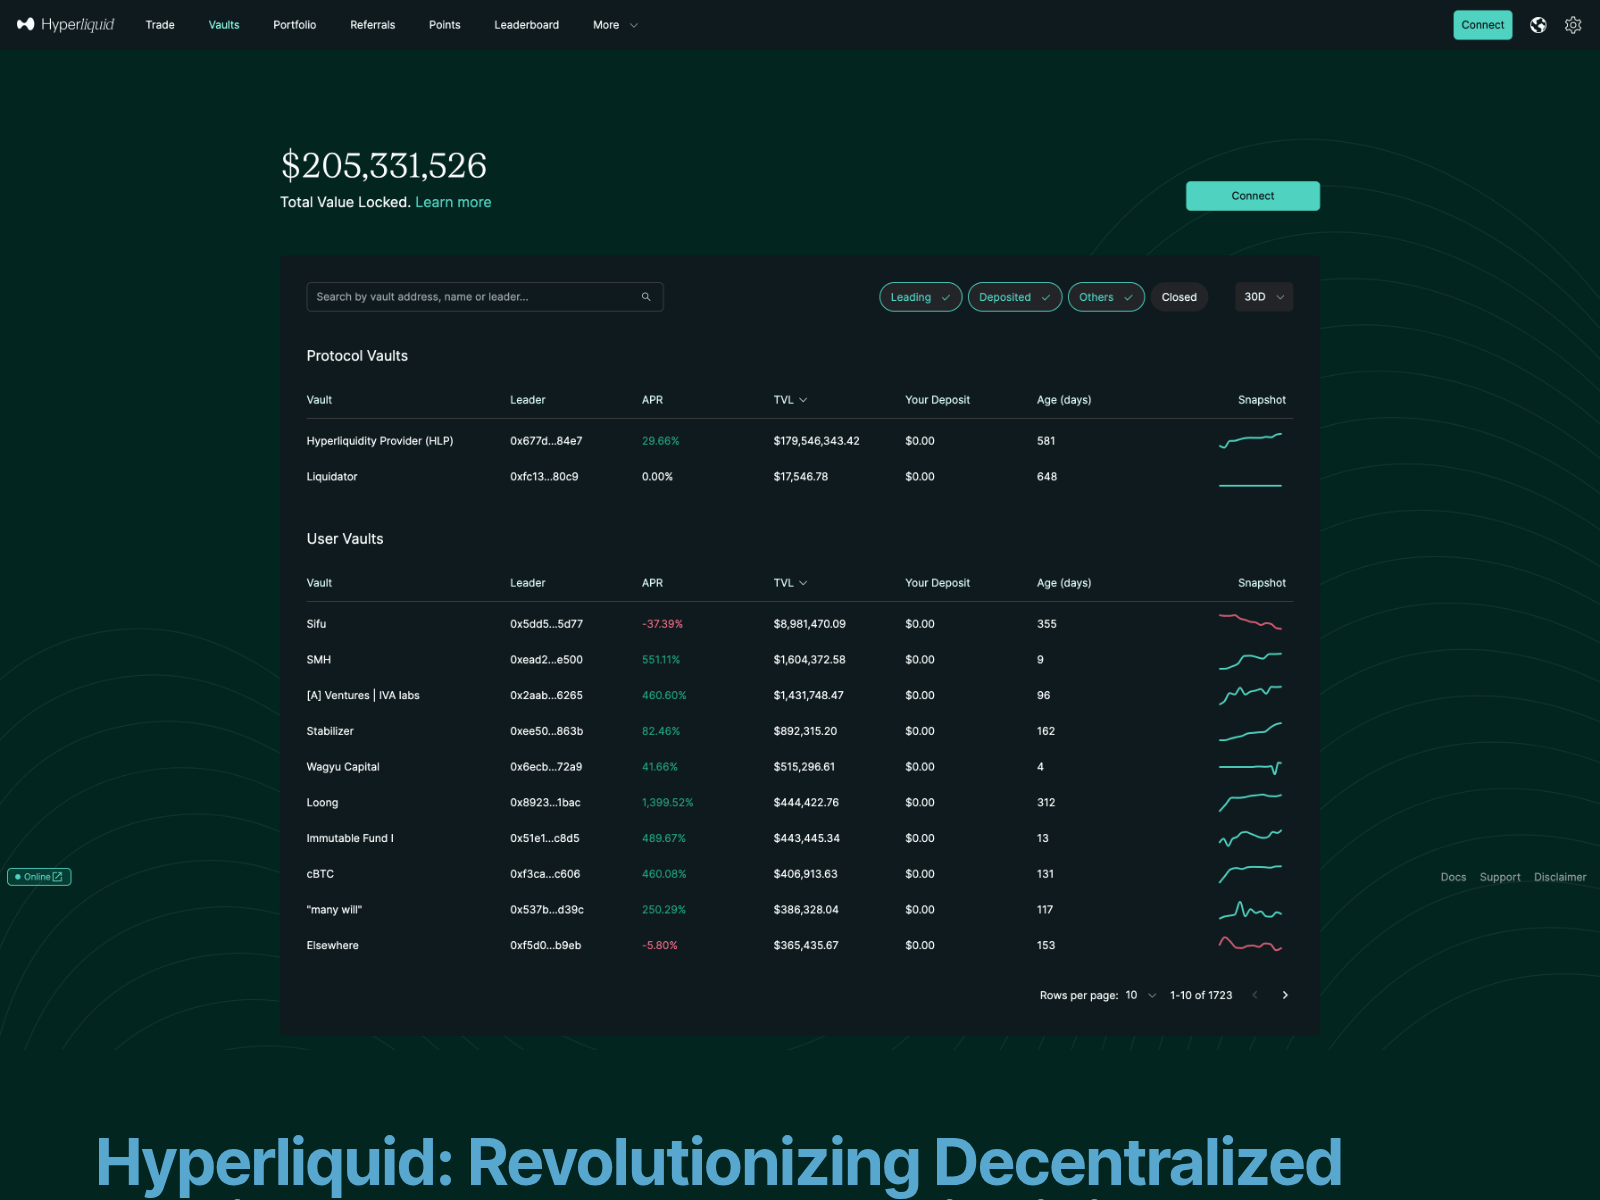
Task: Toggle the Others filter
Action: (x=1106, y=297)
